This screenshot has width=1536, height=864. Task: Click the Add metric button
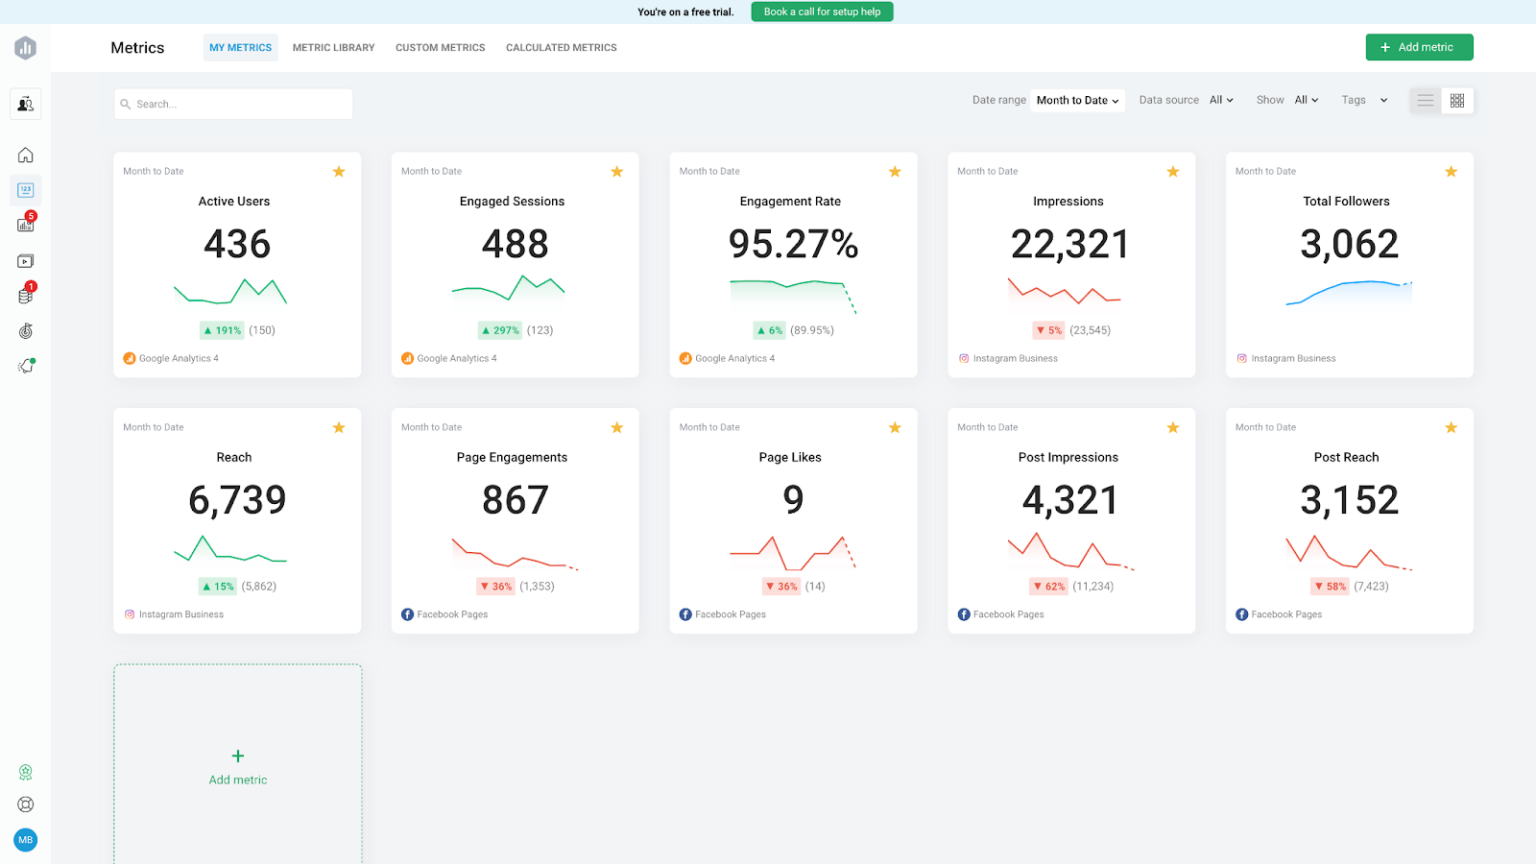coord(1419,47)
